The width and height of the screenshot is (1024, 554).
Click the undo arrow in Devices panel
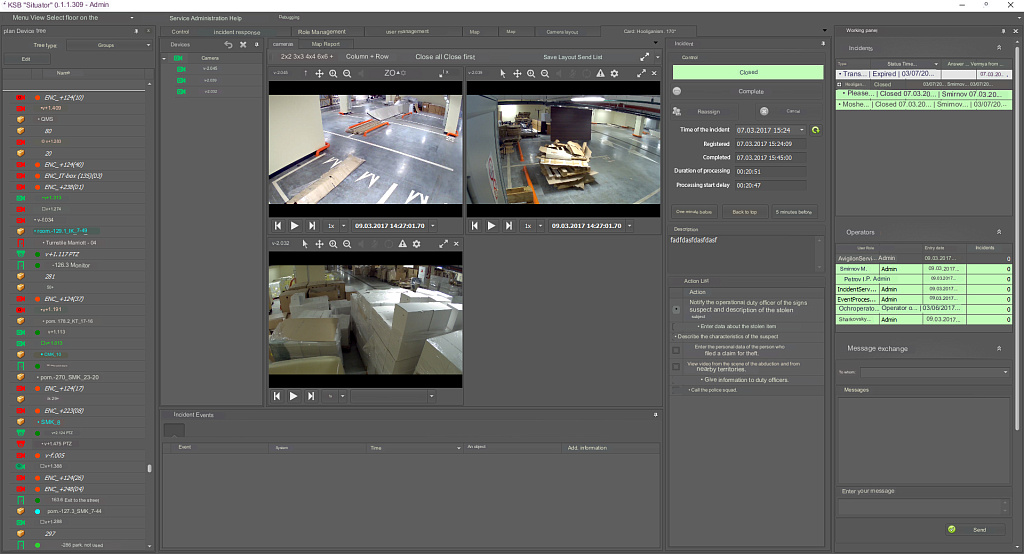[x=228, y=45]
